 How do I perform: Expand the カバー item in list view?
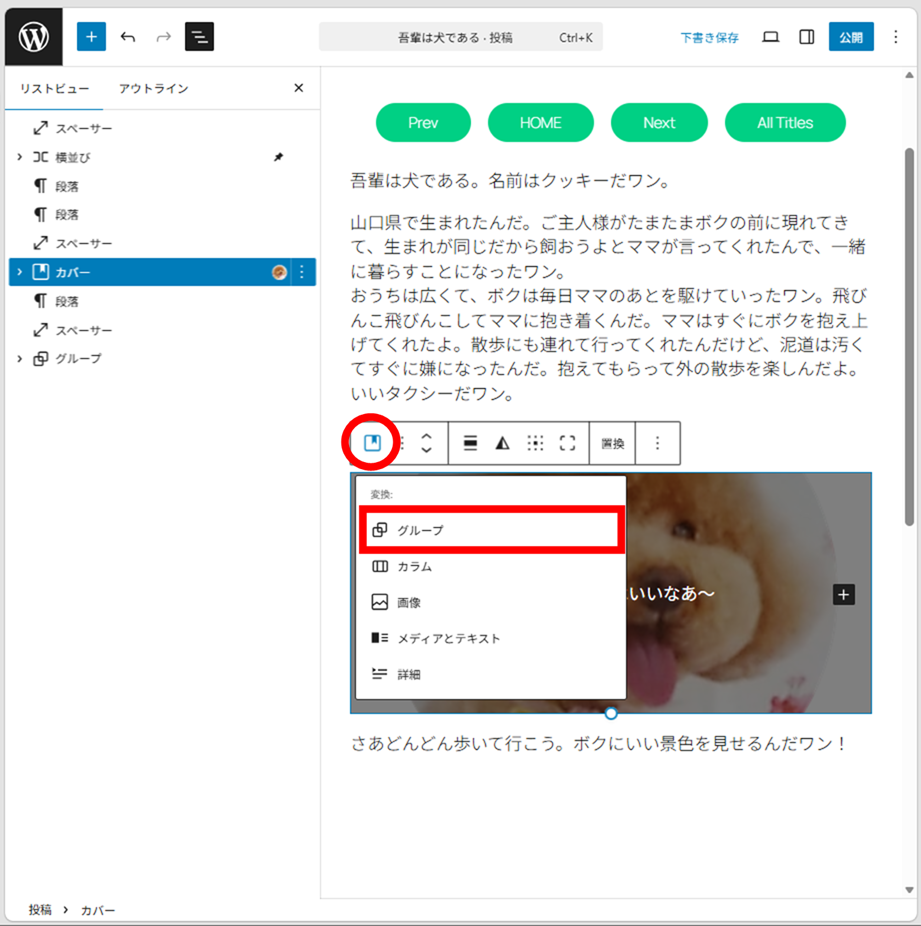(20, 272)
